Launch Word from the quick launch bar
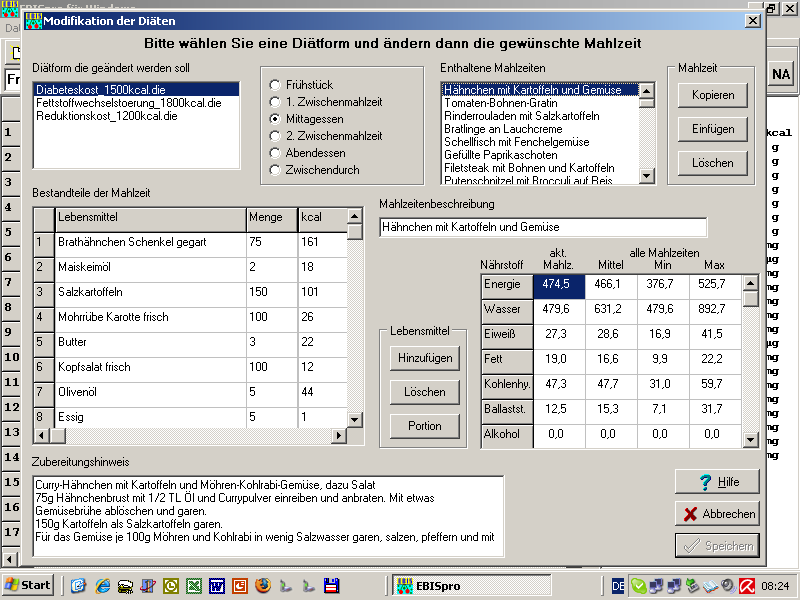Screen dimensions: 800x600 (x=216, y=585)
